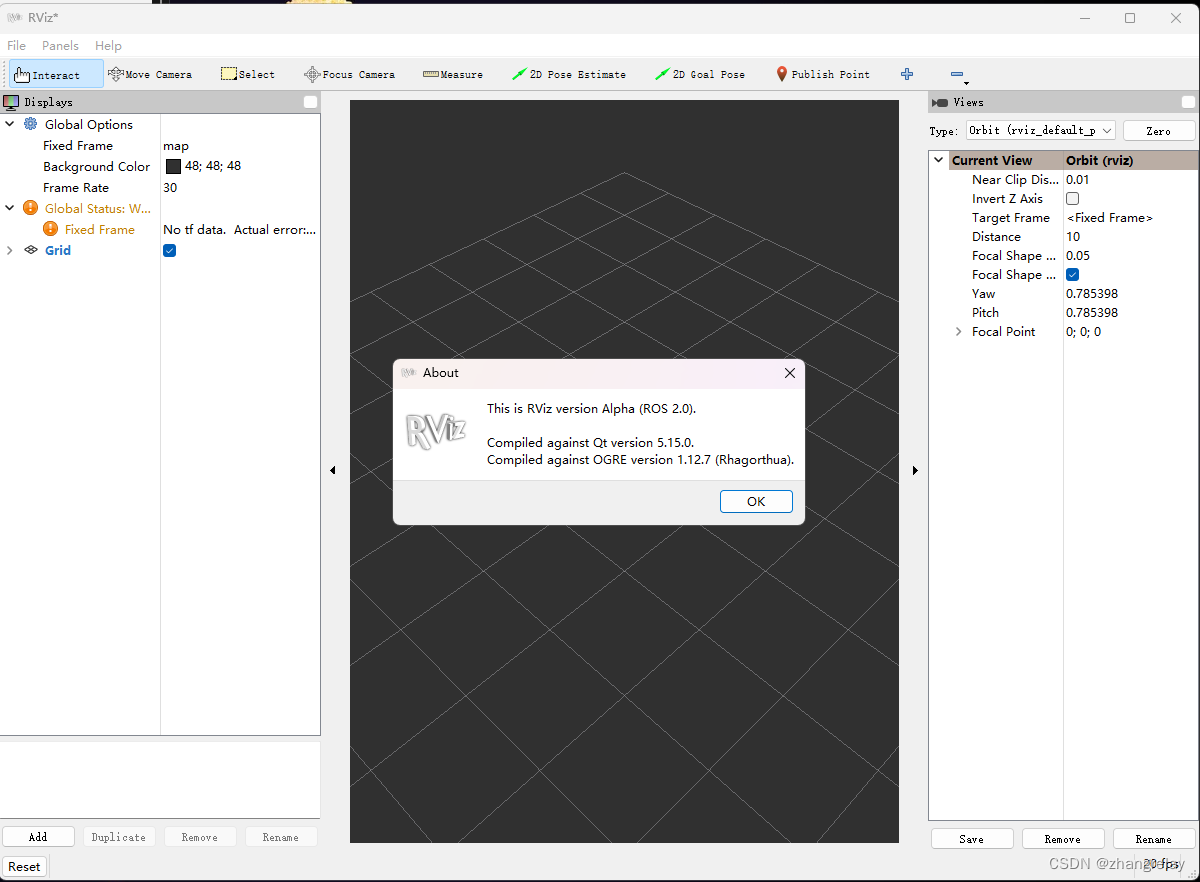This screenshot has height=882, width=1200.
Task: Select the Interact tool
Action: click(x=56, y=74)
